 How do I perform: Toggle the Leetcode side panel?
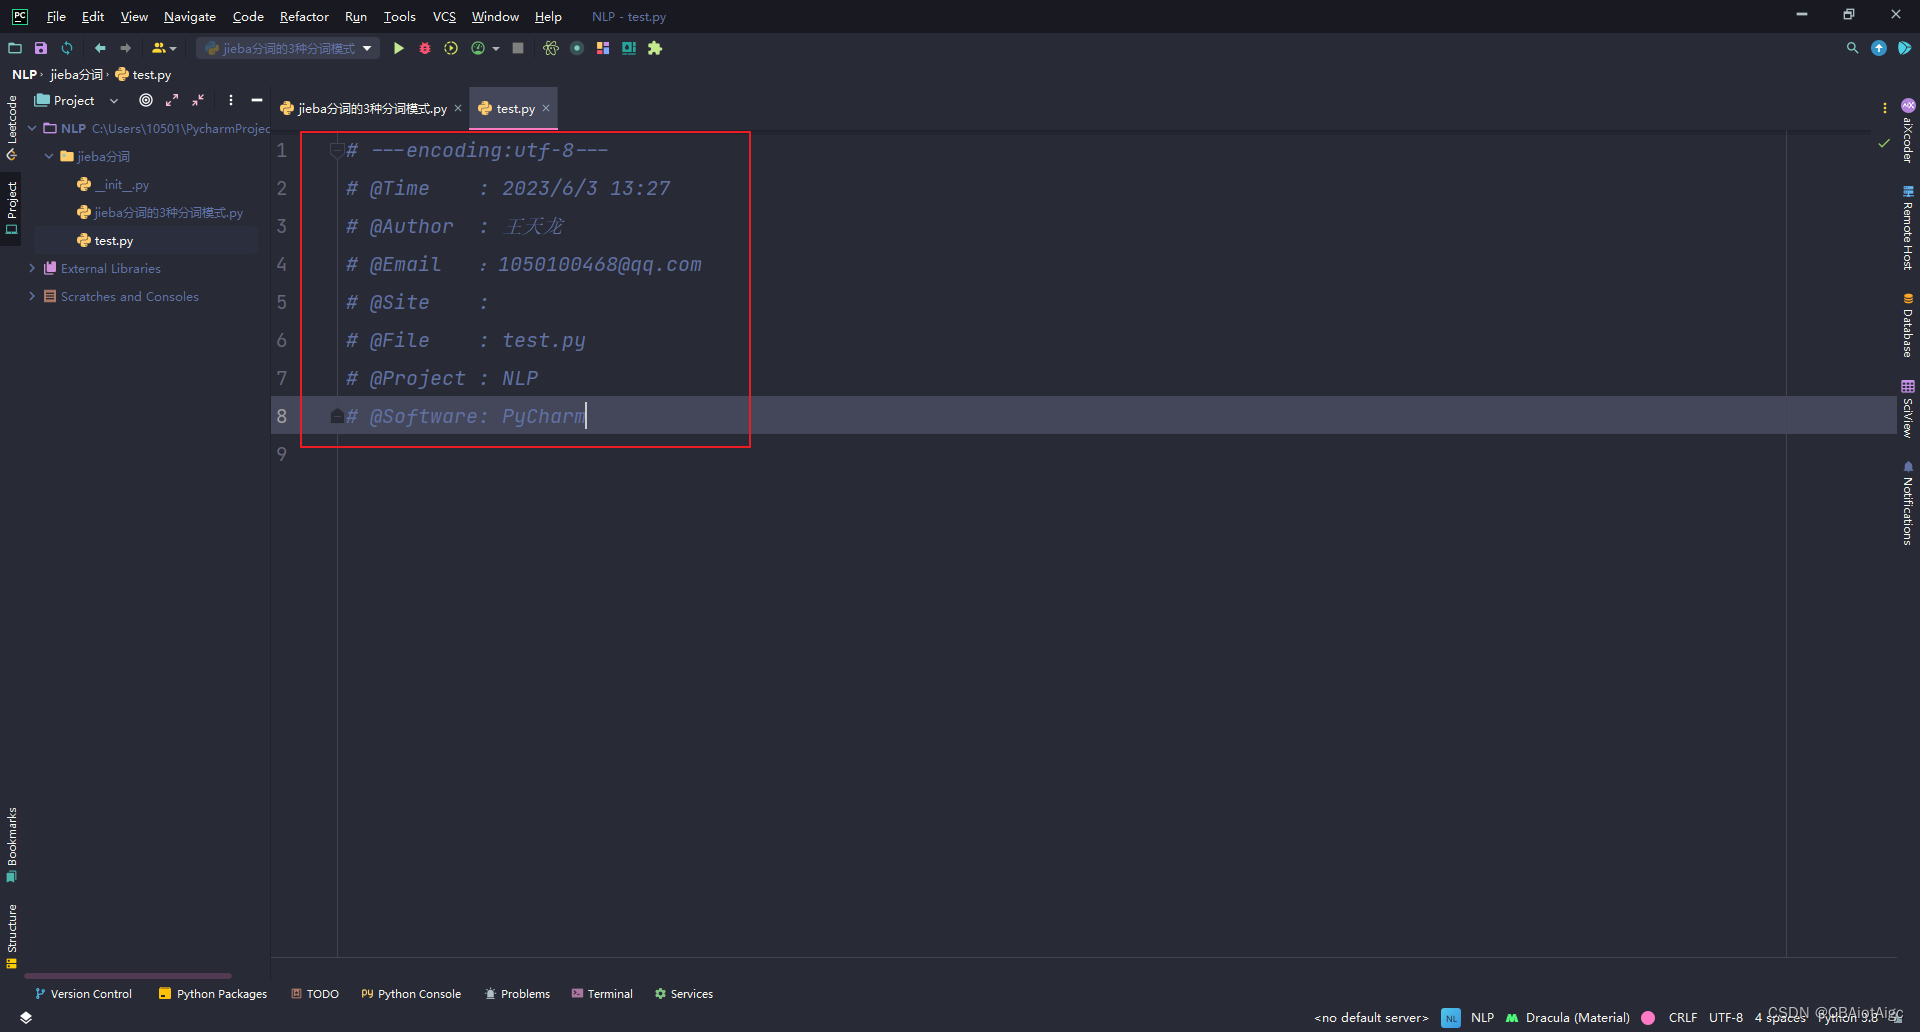tap(12, 128)
